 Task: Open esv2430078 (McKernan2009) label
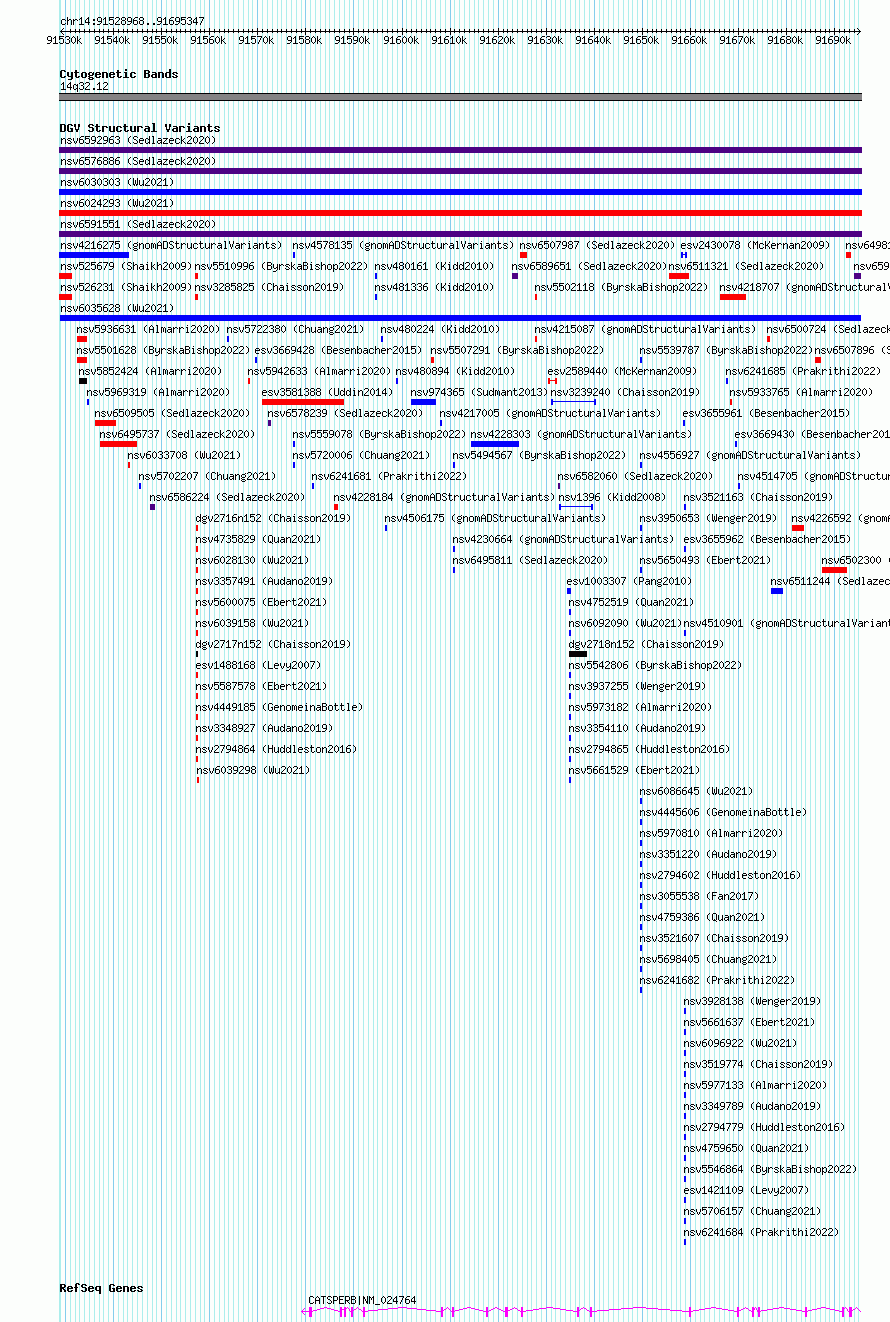point(755,245)
